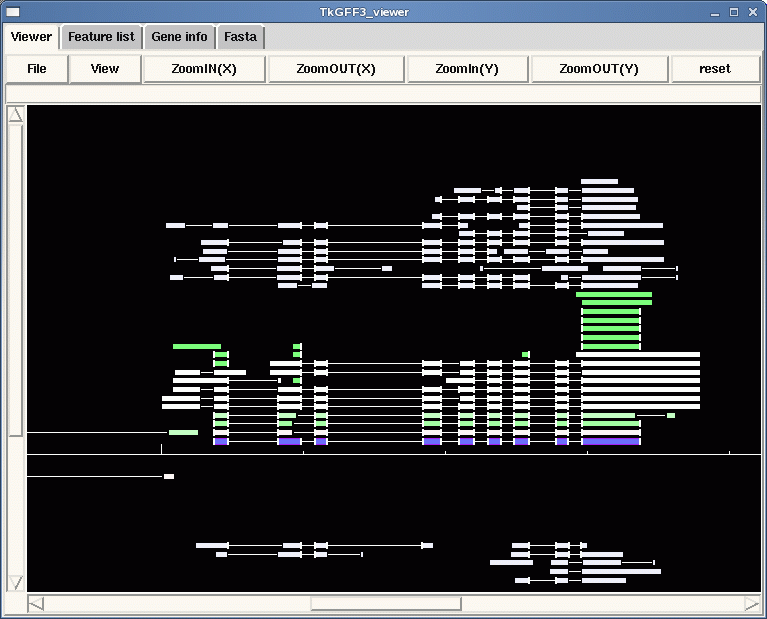Image resolution: width=767 pixels, height=619 pixels.
Task: Open the Feature list tab
Action: pos(101,37)
